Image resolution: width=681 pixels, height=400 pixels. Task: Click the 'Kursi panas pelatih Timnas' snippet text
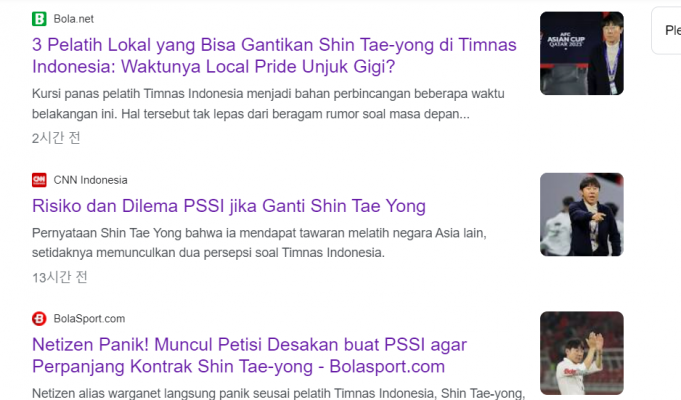tap(268, 104)
